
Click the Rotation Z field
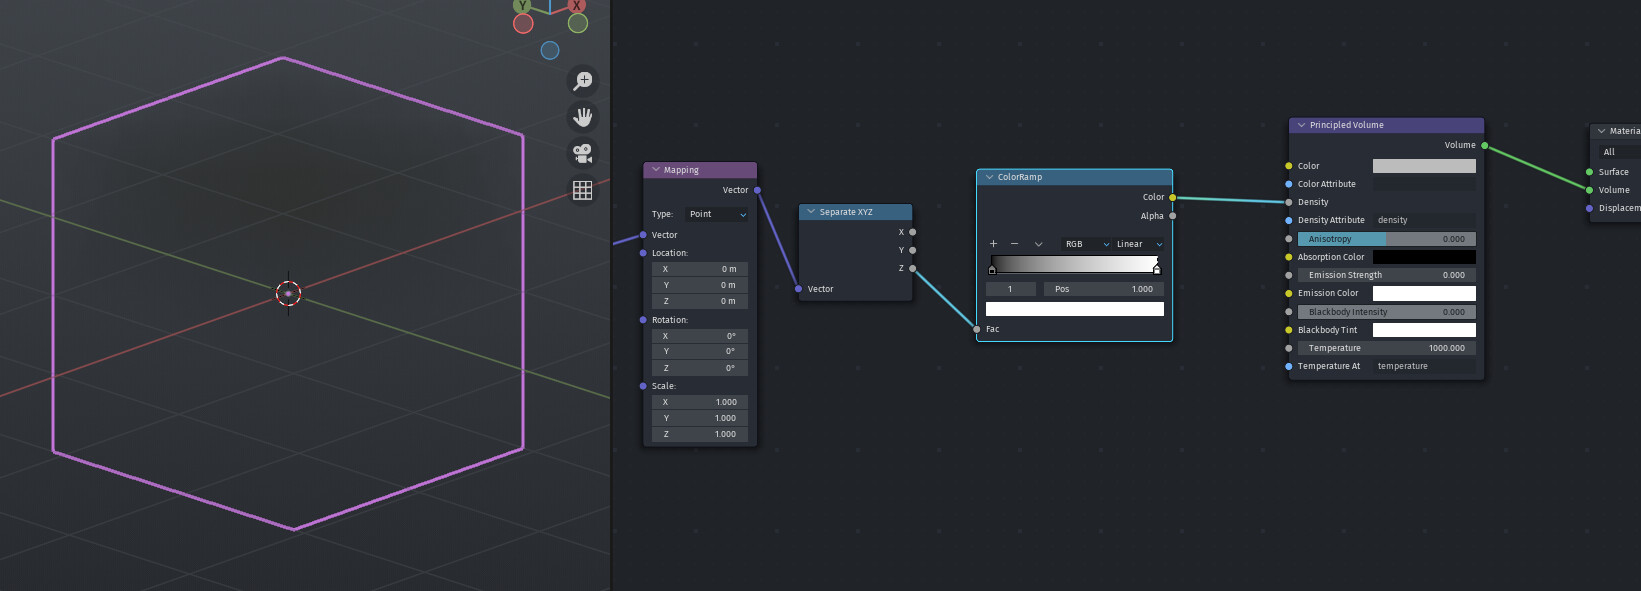(700, 368)
